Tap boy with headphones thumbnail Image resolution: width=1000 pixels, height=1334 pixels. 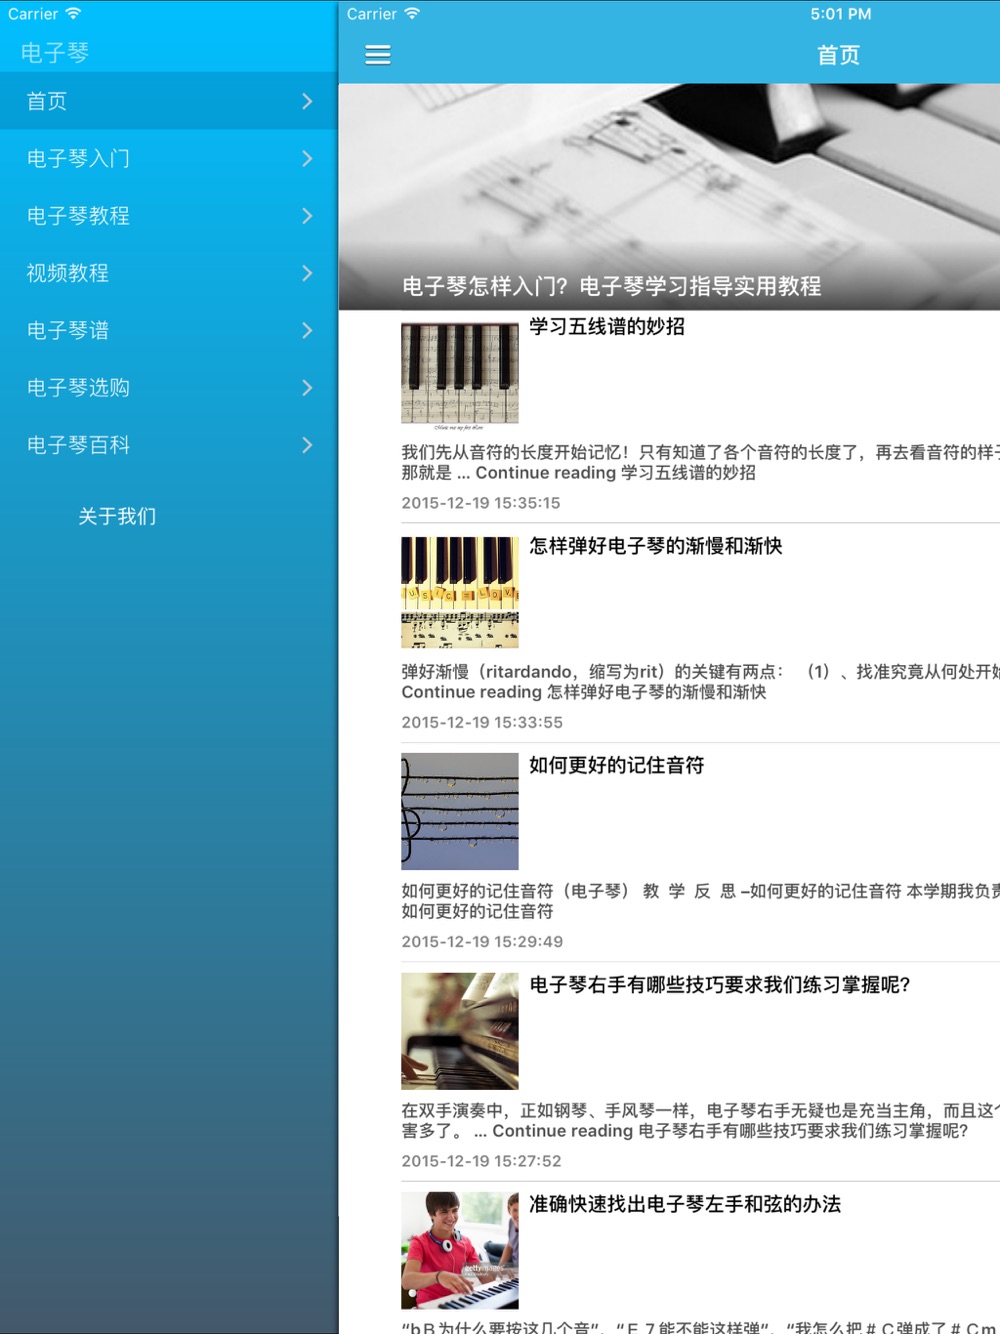460,1250
